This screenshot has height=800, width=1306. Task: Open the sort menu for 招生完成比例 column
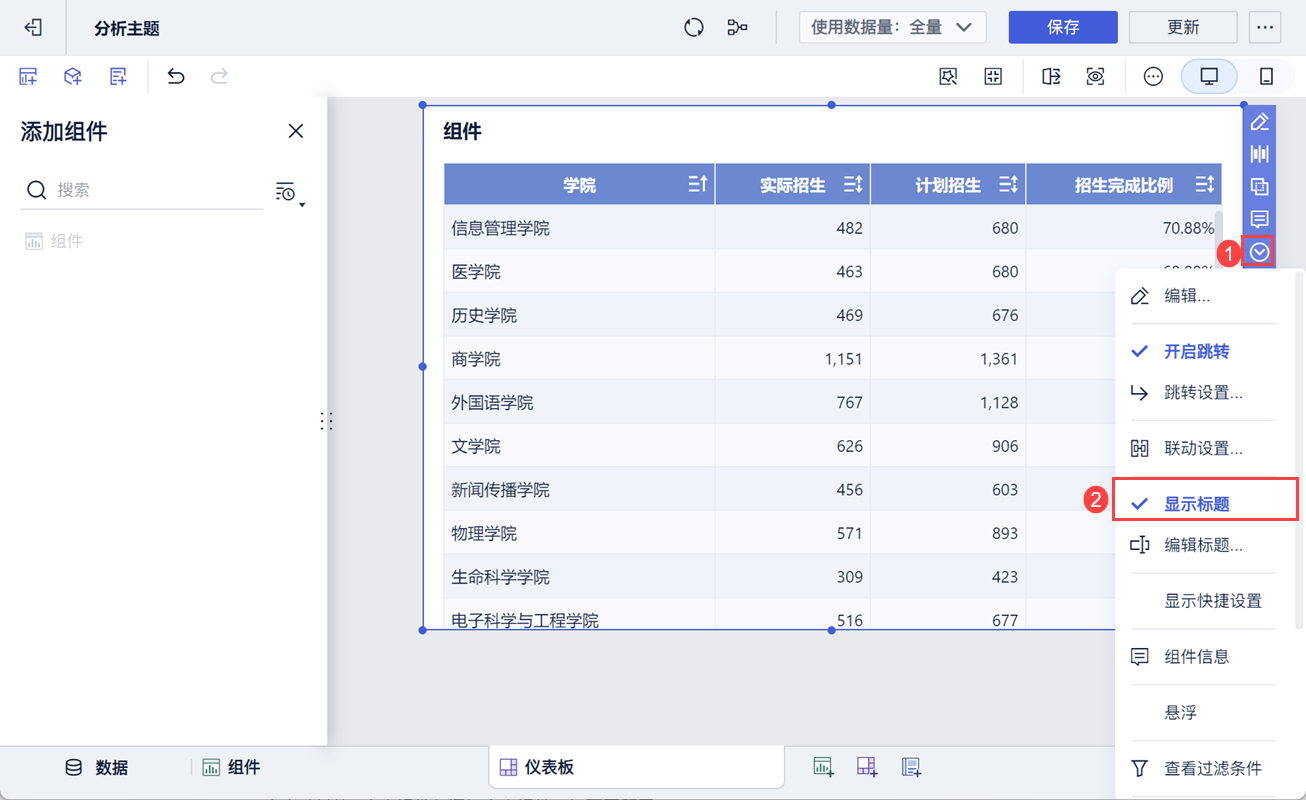[1205, 184]
